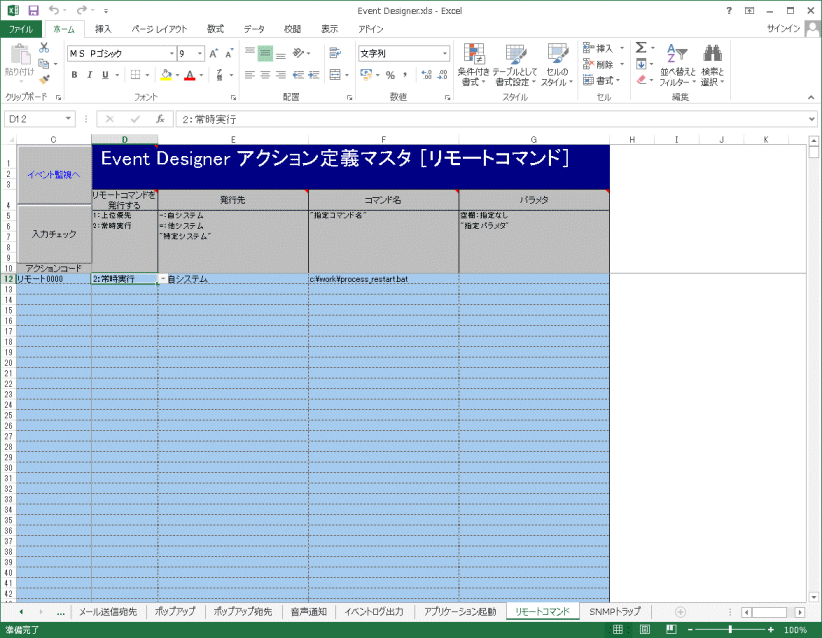Click the イベント監視へ button
The height and width of the screenshot is (638, 822).
click(55, 175)
